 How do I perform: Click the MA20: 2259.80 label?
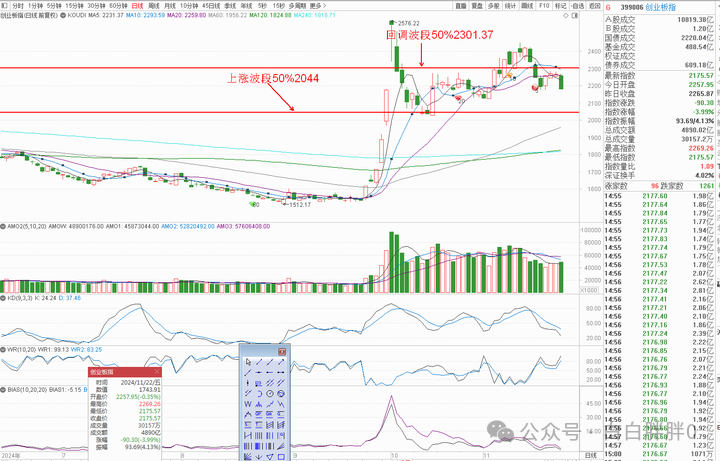point(186,15)
